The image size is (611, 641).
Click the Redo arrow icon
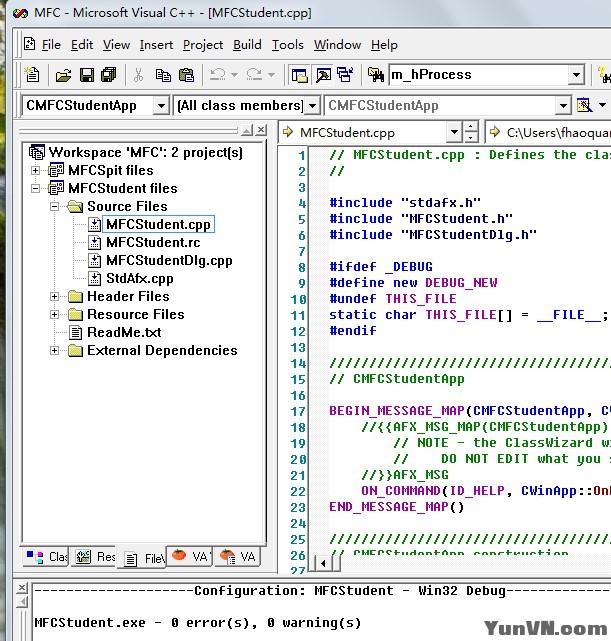click(254, 74)
